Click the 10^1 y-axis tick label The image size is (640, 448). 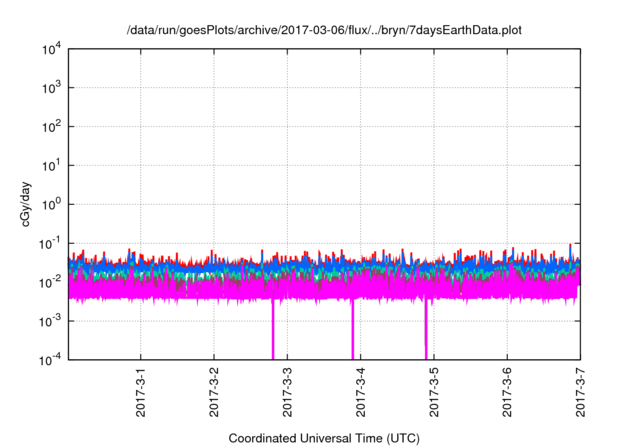[x=51, y=165]
